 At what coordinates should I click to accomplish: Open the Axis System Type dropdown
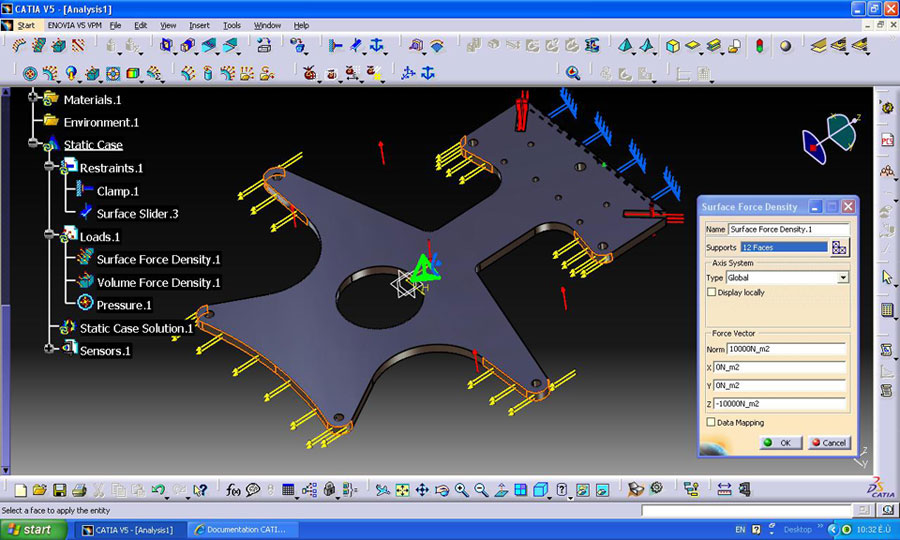point(843,278)
